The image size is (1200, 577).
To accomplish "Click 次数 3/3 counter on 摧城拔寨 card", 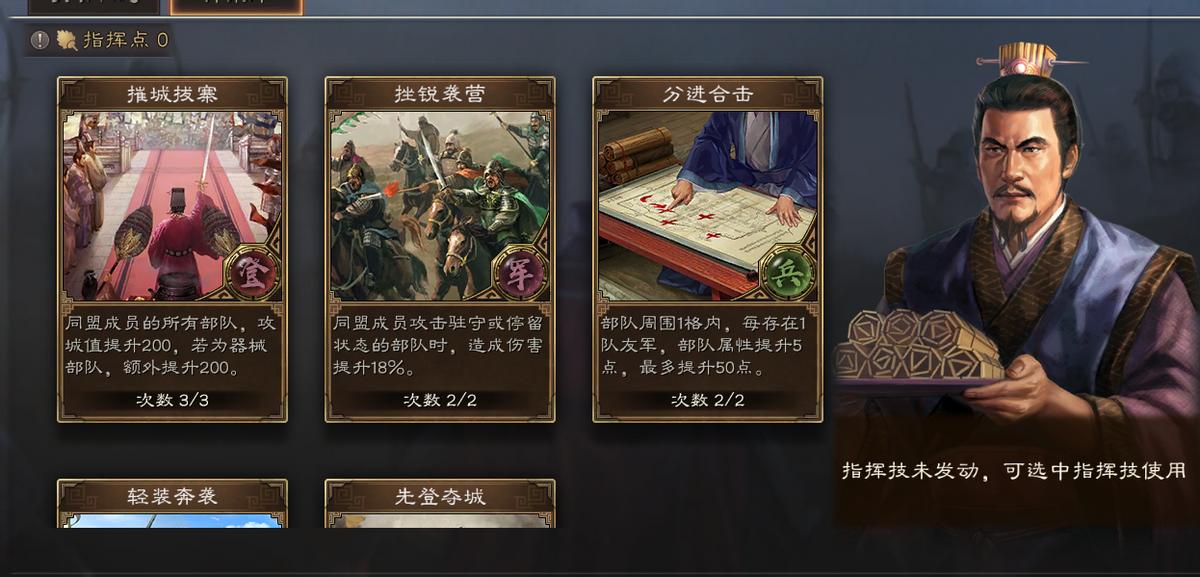I will point(172,400).
